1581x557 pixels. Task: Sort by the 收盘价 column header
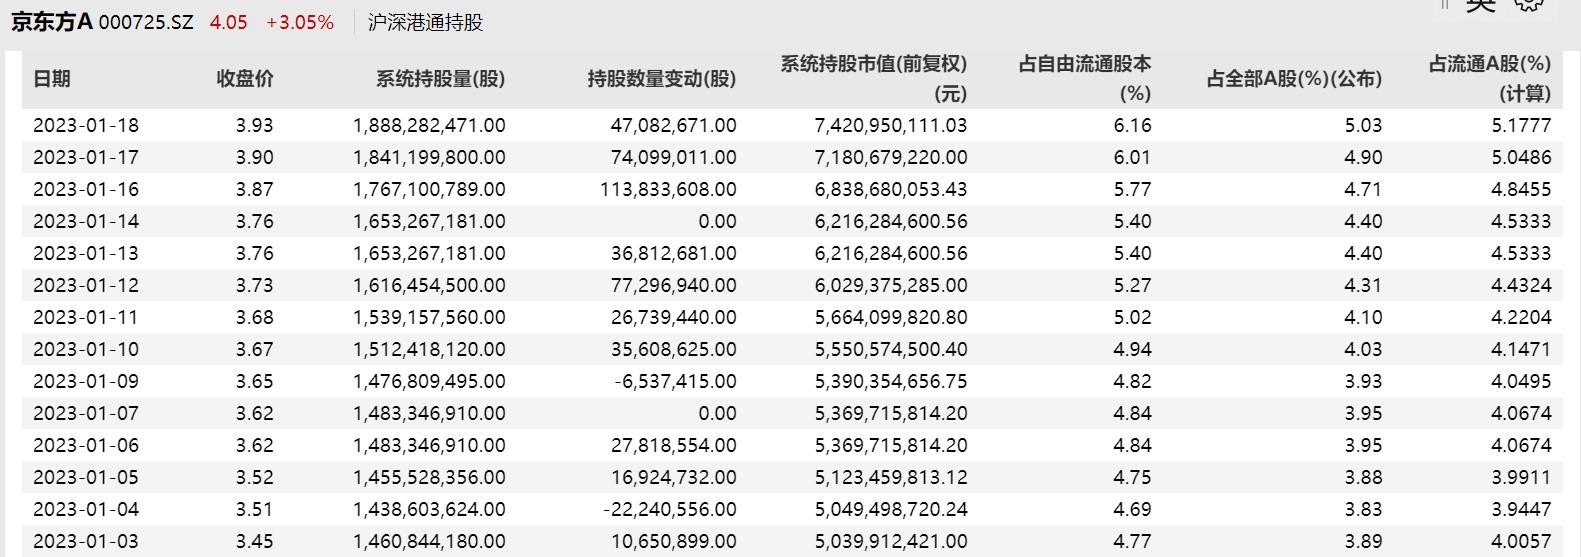245,79
